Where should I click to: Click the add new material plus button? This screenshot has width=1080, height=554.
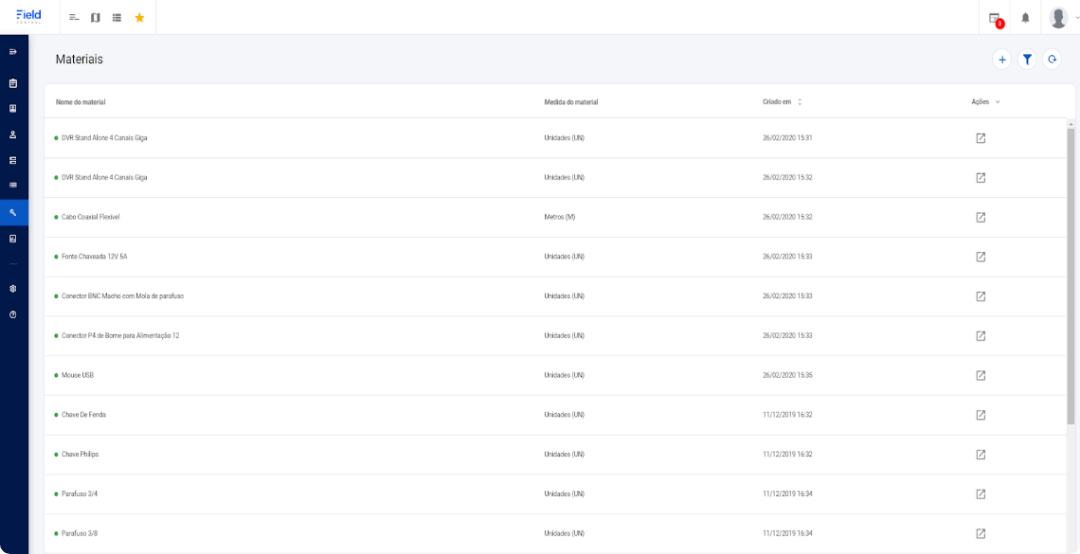pyautogui.click(x=1002, y=60)
